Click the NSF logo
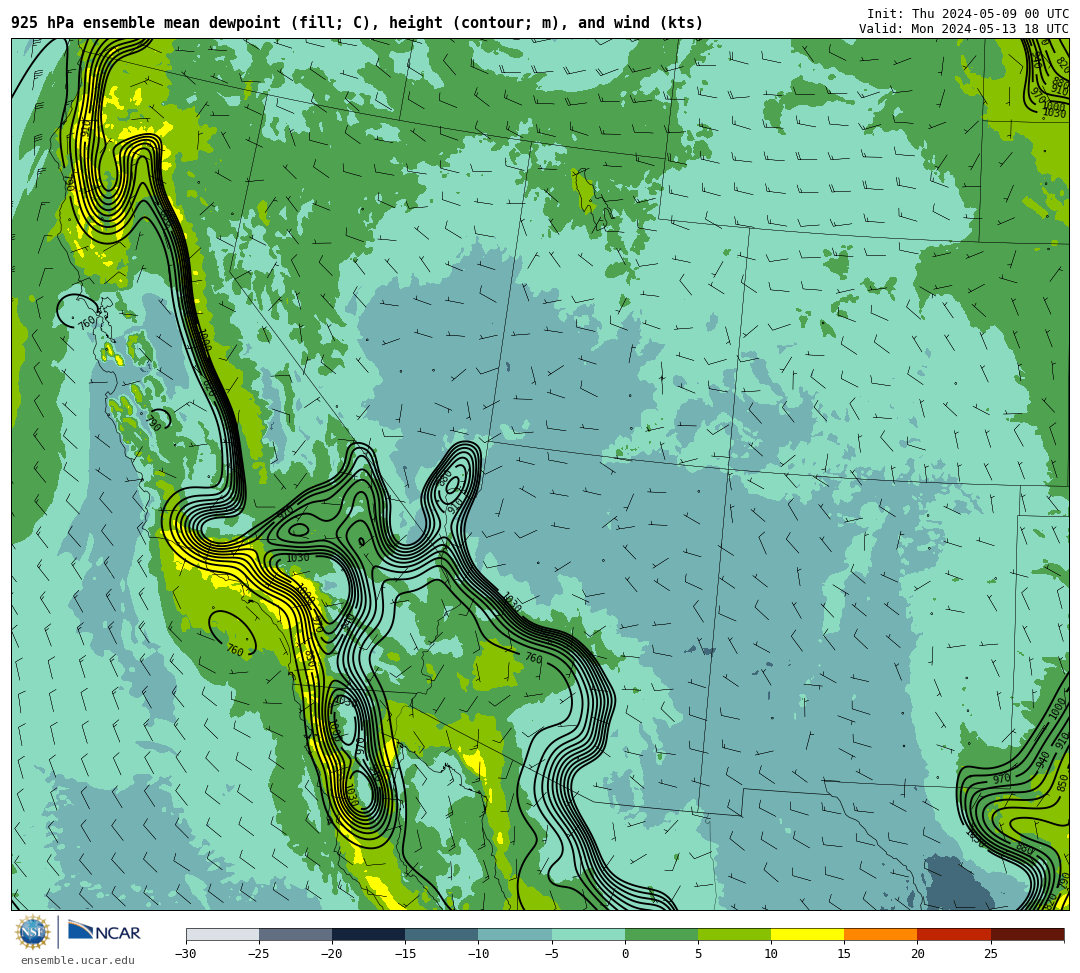This screenshot has height=973, width=1080. (x=33, y=932)
